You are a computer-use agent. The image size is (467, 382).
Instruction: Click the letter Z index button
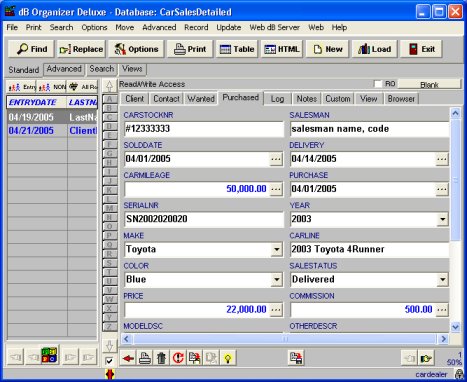pos(109,327)
